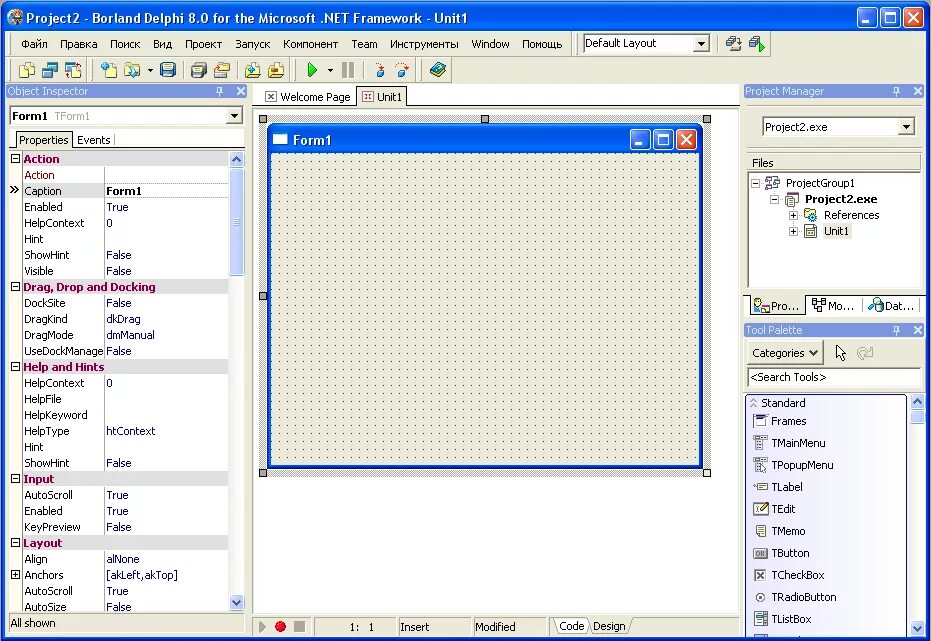Click the View Form toolbar icon
Viewport: 931px width, 641px height.
pos(50,70)
